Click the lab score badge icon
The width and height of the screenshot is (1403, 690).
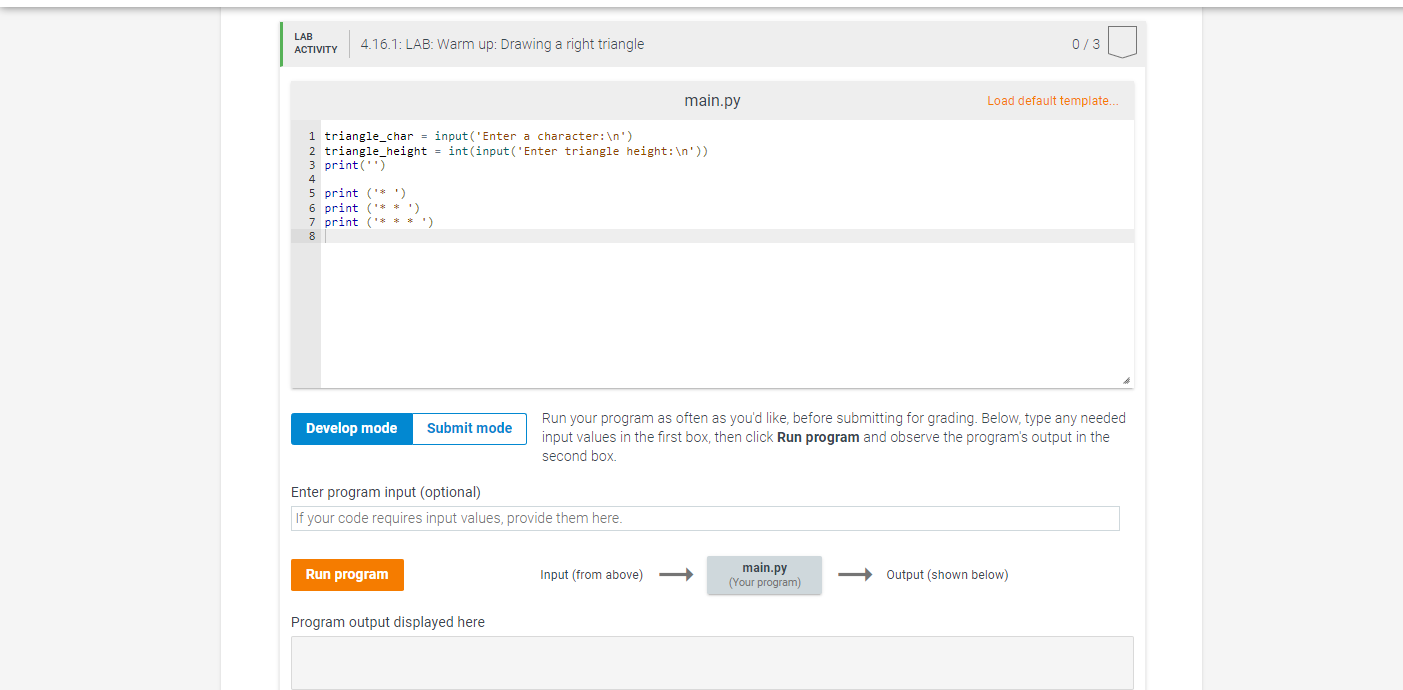pos(1123,43)
